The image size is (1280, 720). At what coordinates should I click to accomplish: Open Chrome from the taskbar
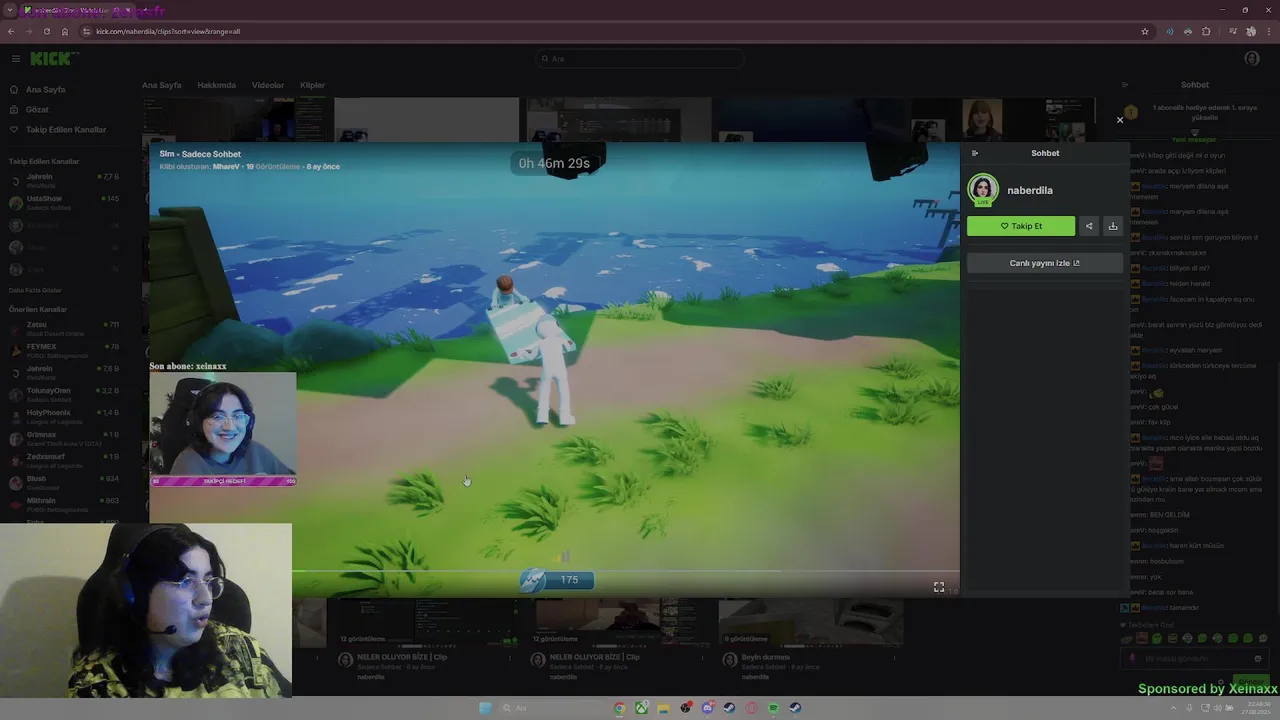(x=620, y=708)
